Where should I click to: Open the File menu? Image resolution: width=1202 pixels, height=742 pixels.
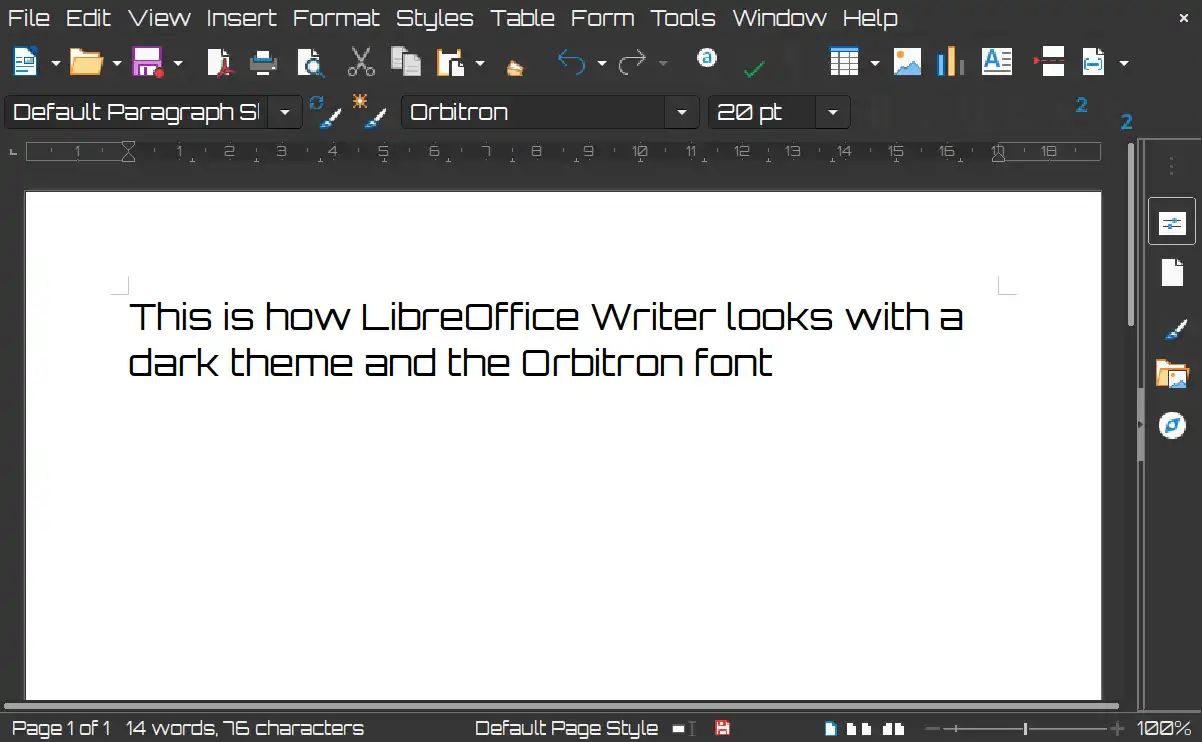28,18
